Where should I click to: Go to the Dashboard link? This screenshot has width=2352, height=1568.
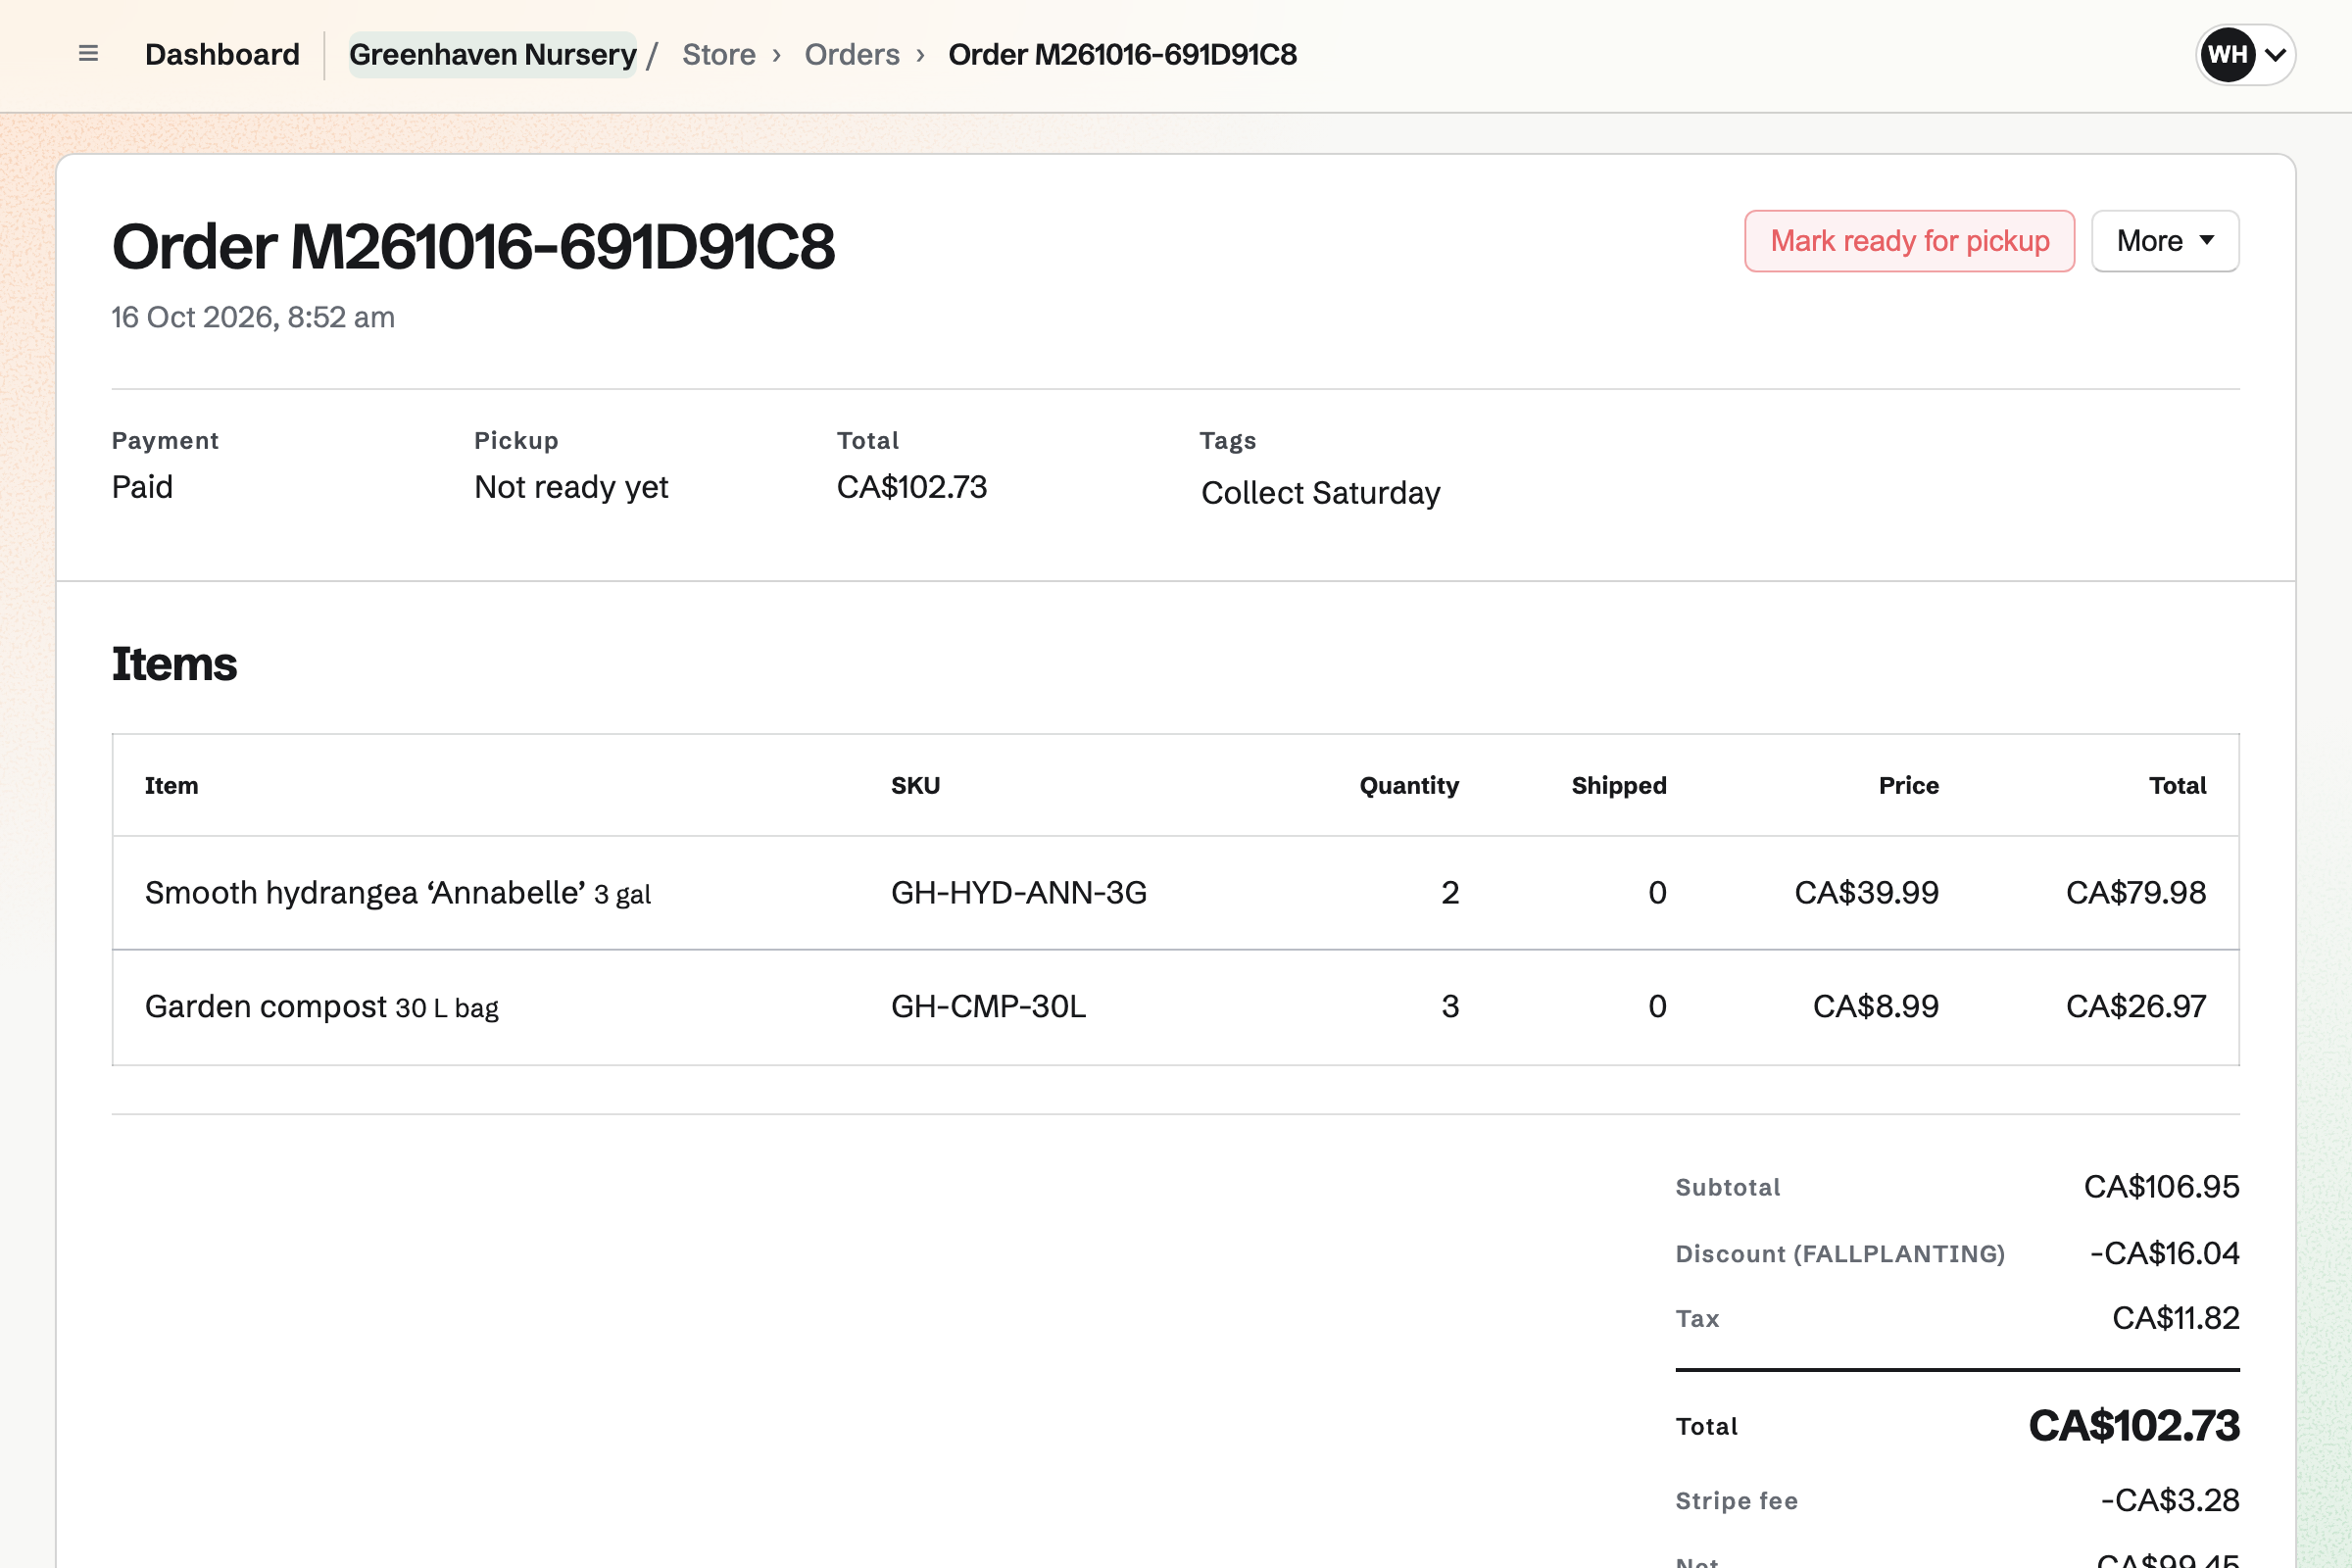point(222,54)
